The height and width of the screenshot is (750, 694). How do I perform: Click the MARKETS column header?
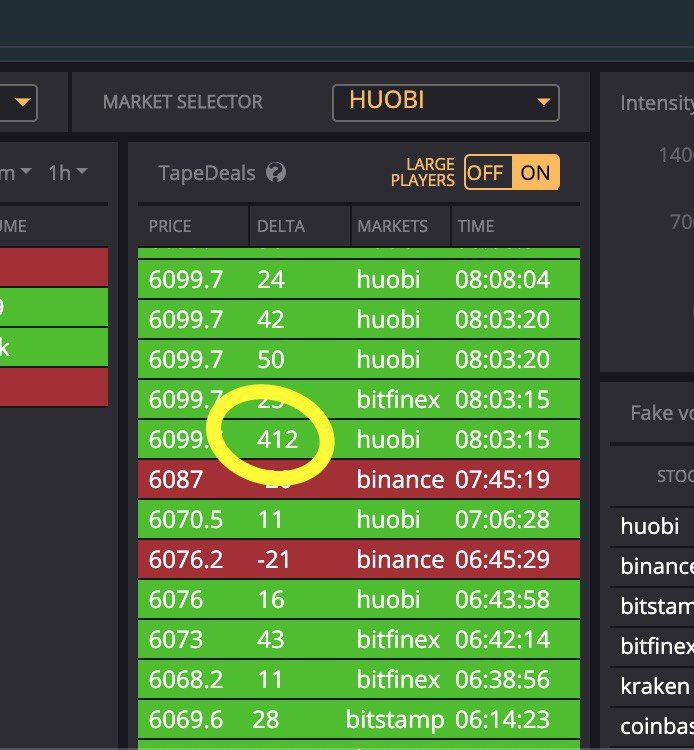(392, 226)
